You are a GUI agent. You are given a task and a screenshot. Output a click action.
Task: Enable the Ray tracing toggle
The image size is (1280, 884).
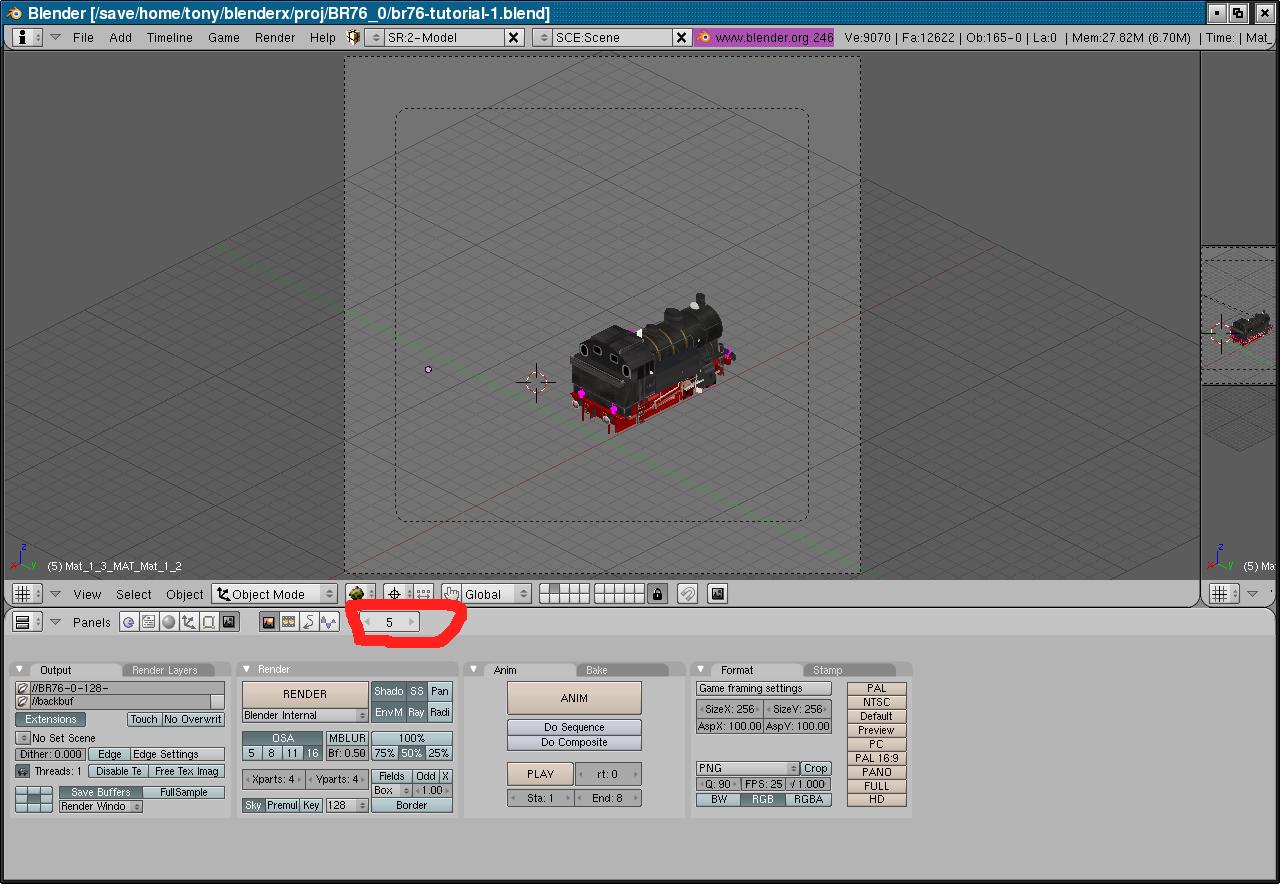pyautogui.click(x=416, y=712)
